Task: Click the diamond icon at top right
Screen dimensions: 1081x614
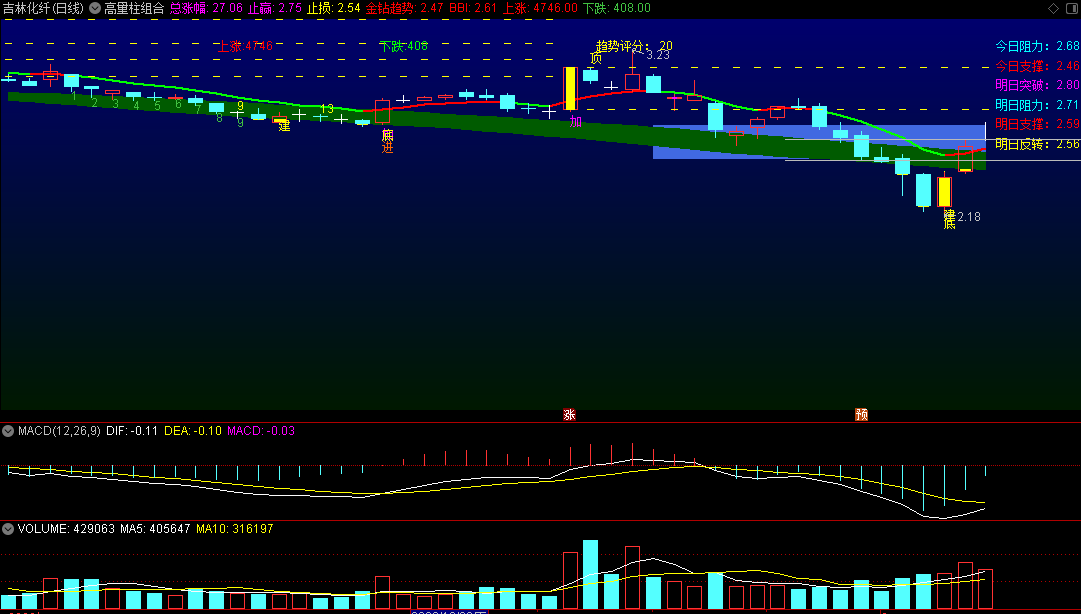Action: (1053, 8)
